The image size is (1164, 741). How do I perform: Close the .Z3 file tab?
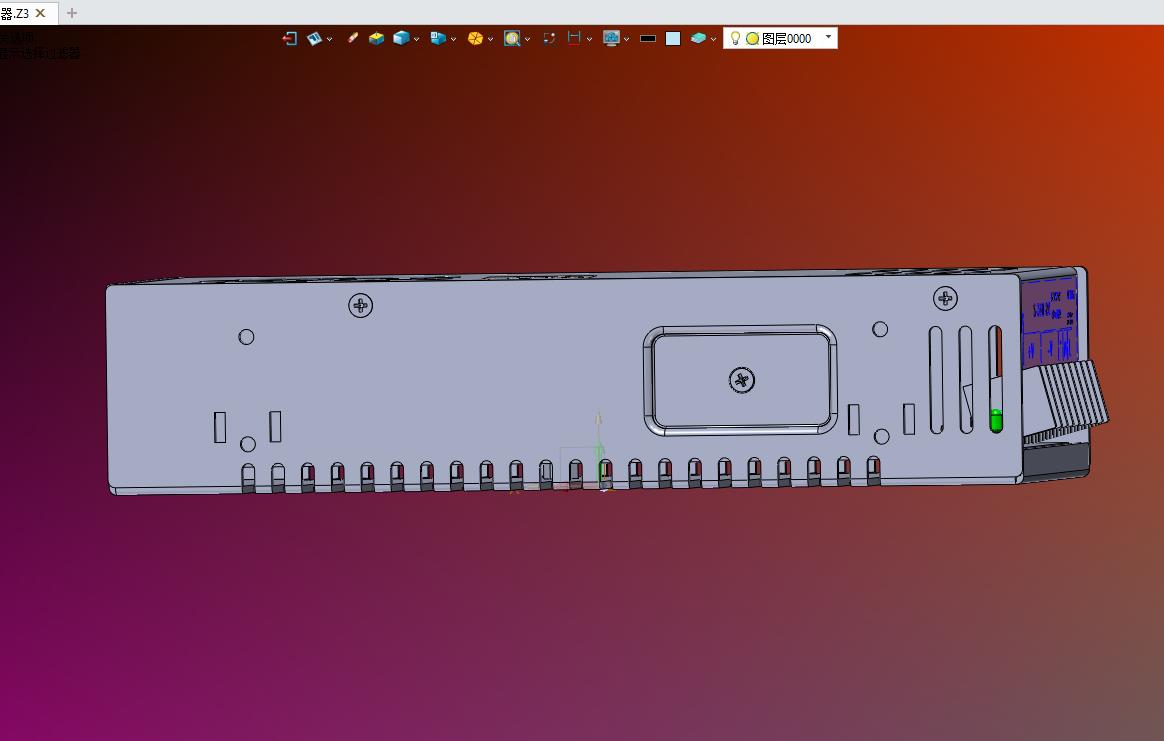(x=41, y=13)
